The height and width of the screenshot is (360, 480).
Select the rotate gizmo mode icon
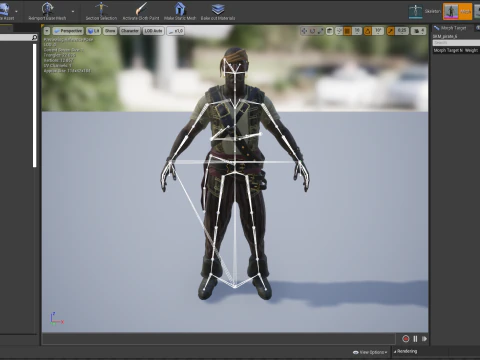click(x=312, y=31)
